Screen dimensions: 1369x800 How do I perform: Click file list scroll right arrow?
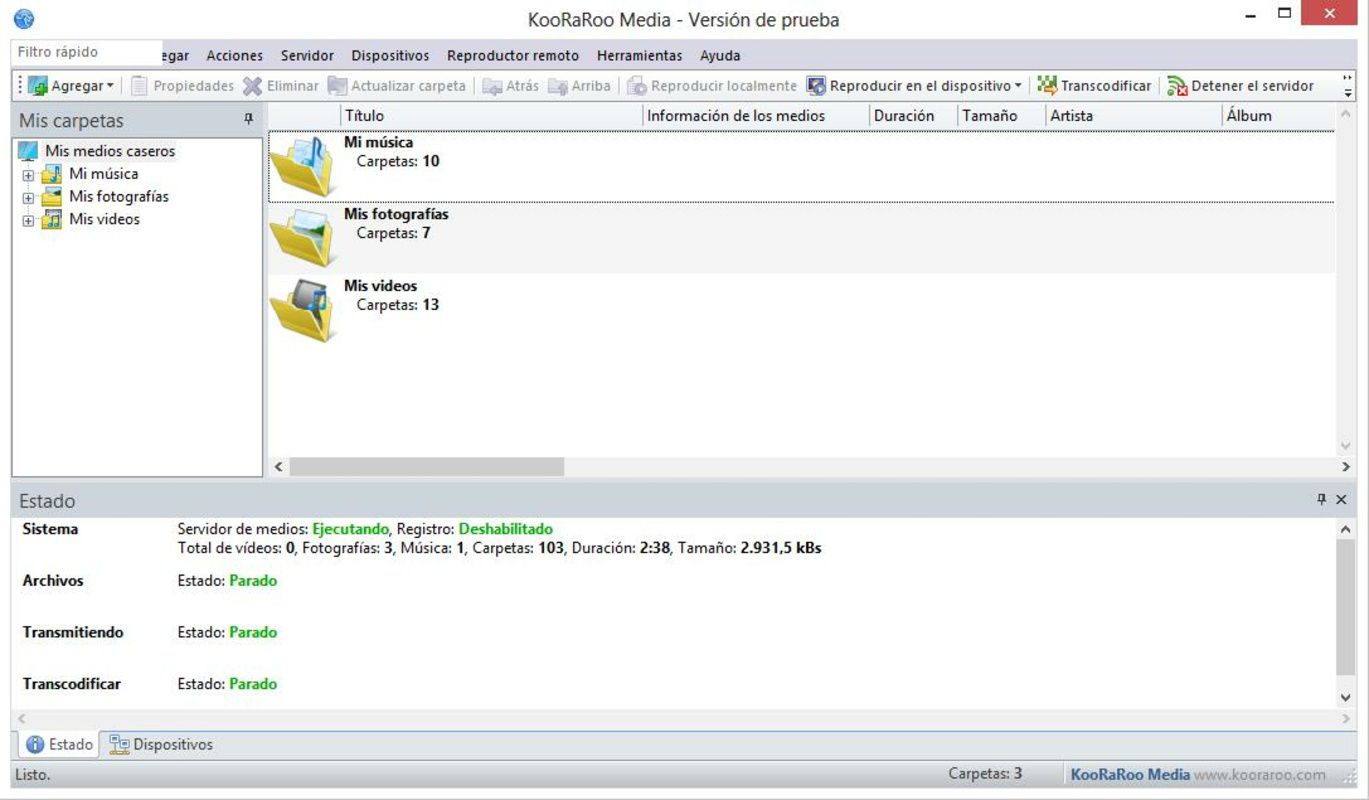1345,467
